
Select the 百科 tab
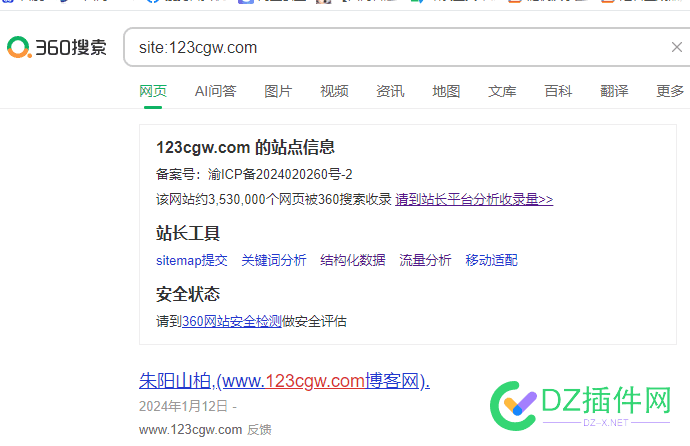tap(558, 91)
